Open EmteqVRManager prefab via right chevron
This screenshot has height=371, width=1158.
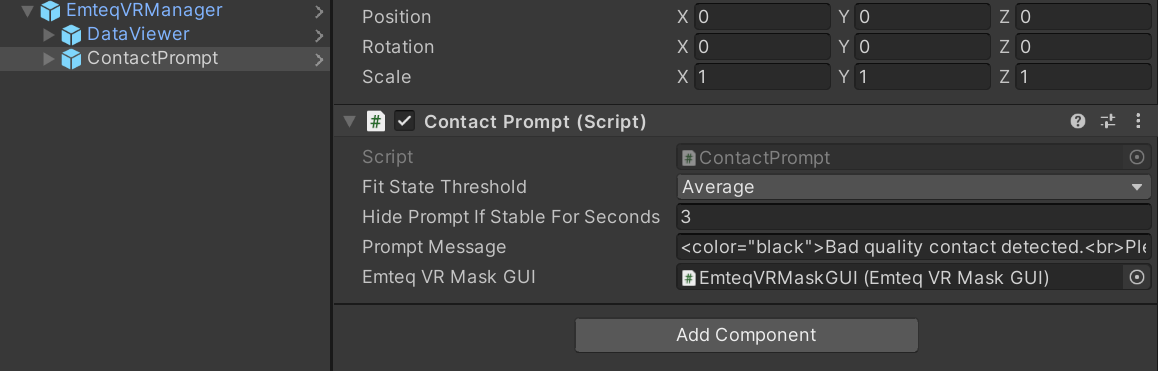pos(319,11)
